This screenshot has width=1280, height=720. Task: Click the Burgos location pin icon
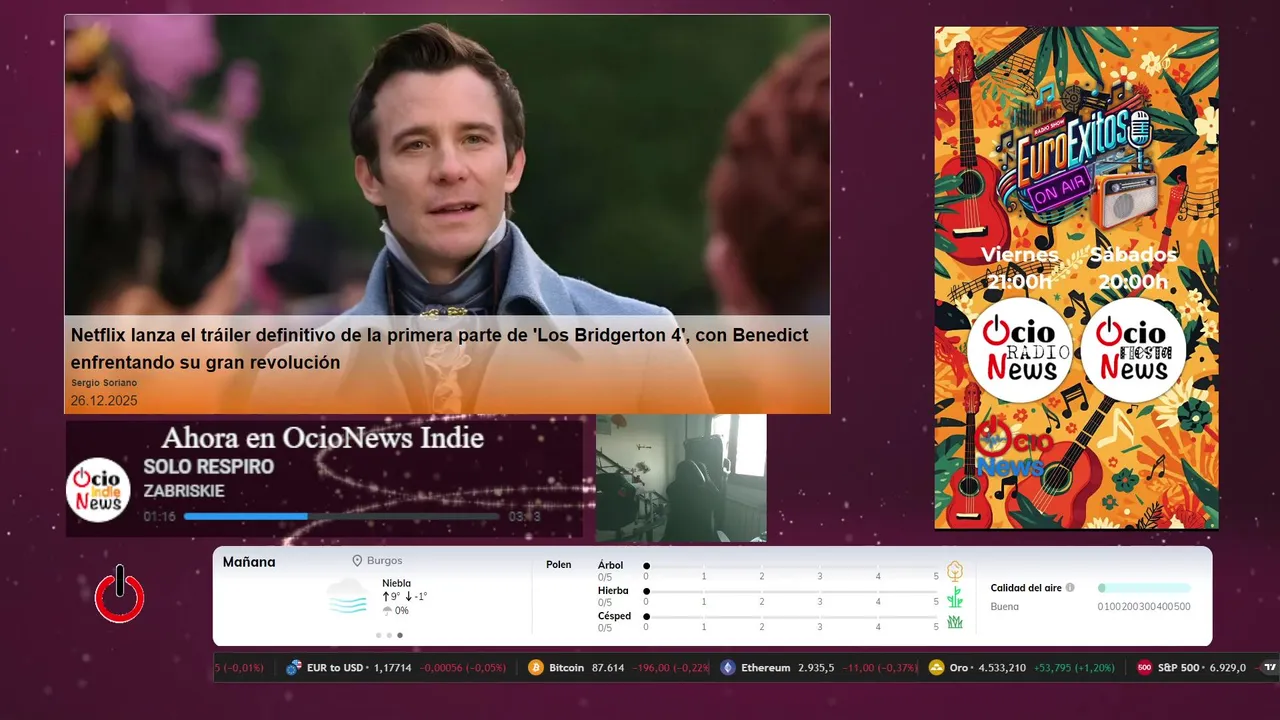pyautogui.click(x=357, y=561)
